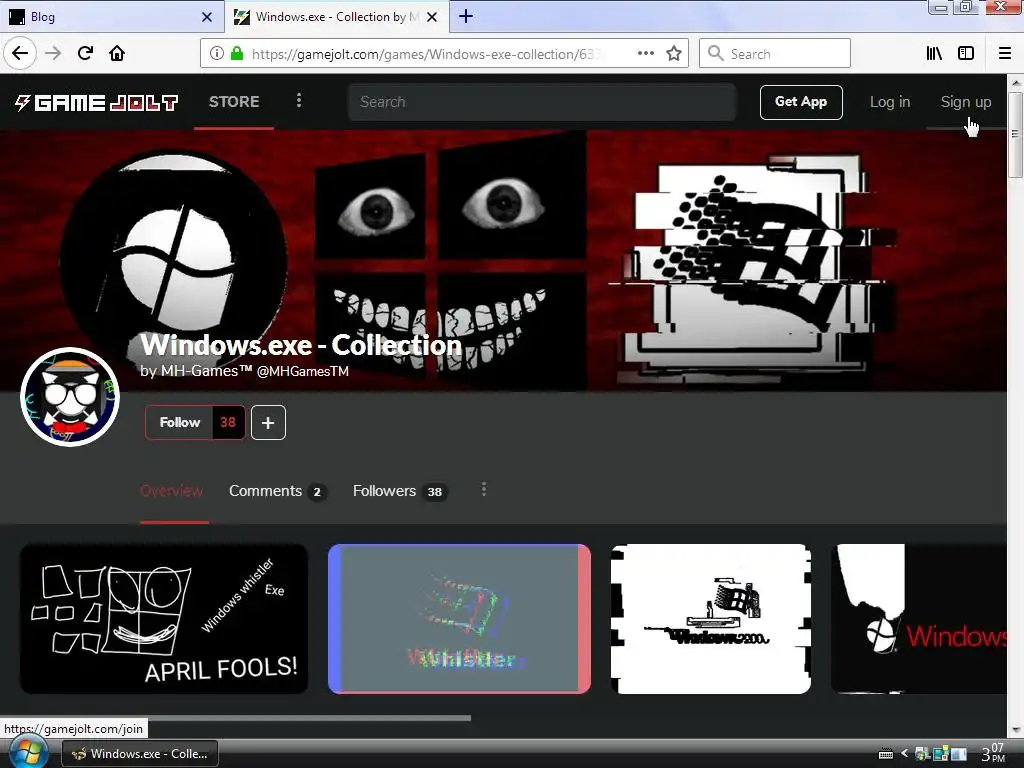Click the taskbar clock

(x=993, y=754)
